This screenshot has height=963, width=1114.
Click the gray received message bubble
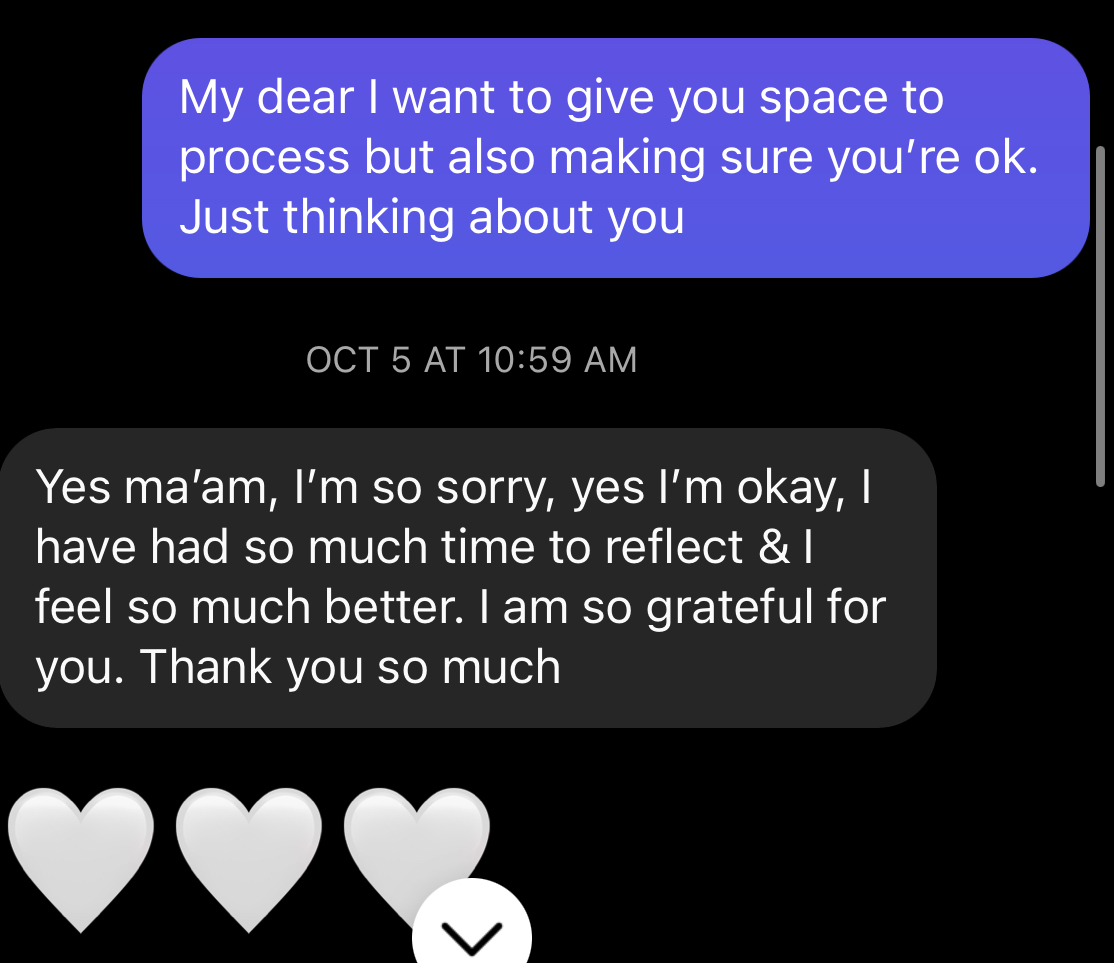467,577
